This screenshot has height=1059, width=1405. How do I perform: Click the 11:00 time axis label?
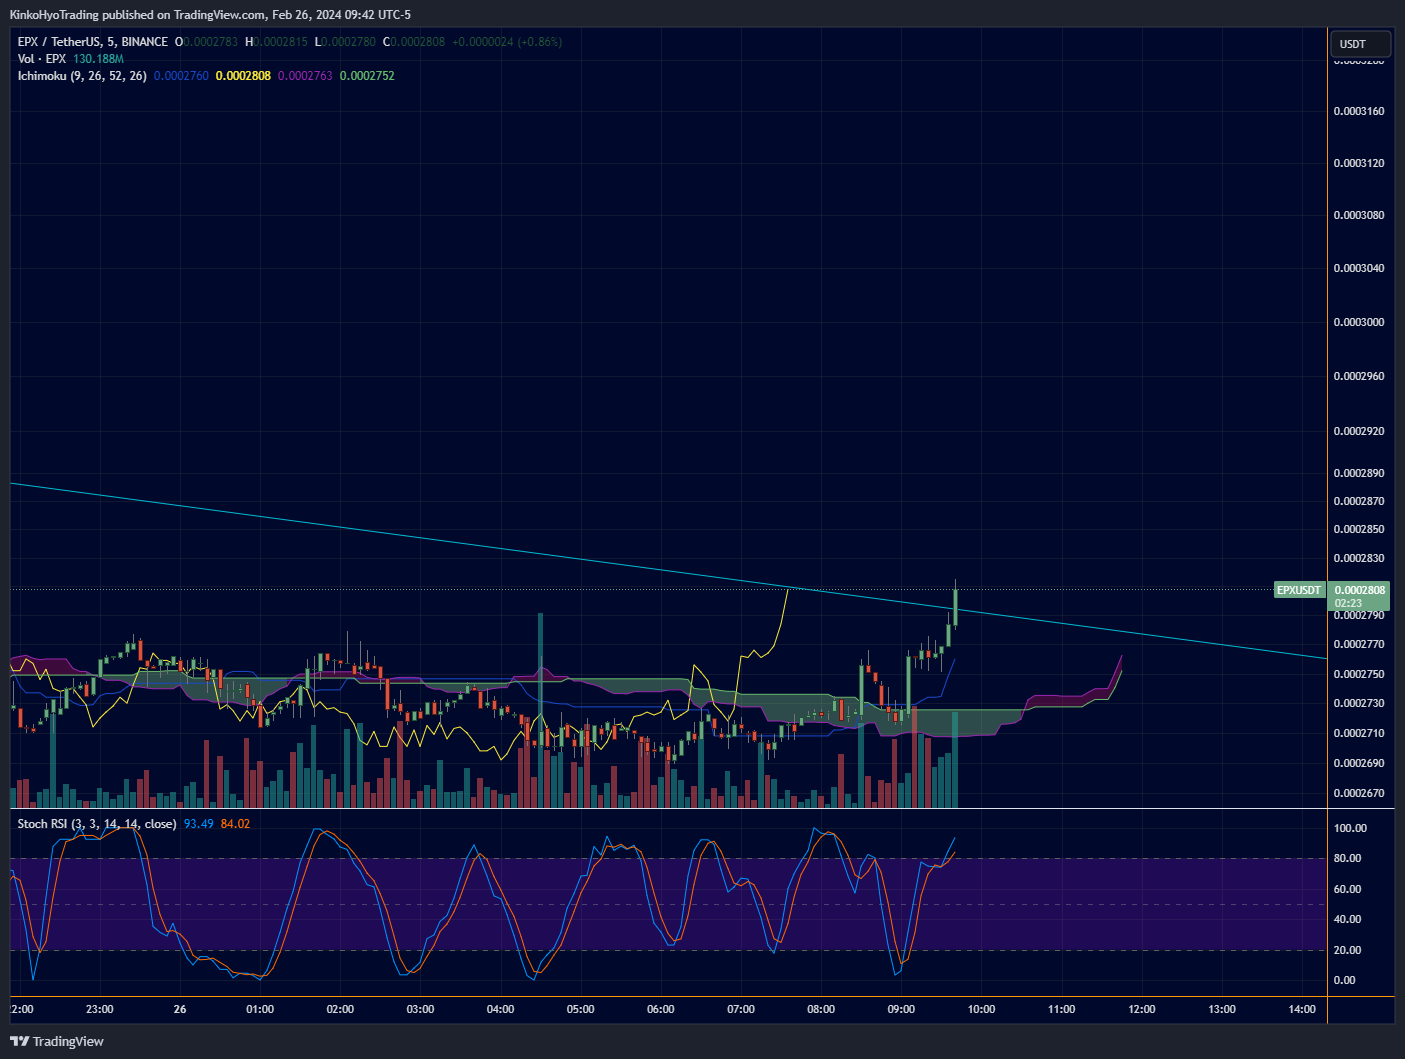(1062, 1009)
